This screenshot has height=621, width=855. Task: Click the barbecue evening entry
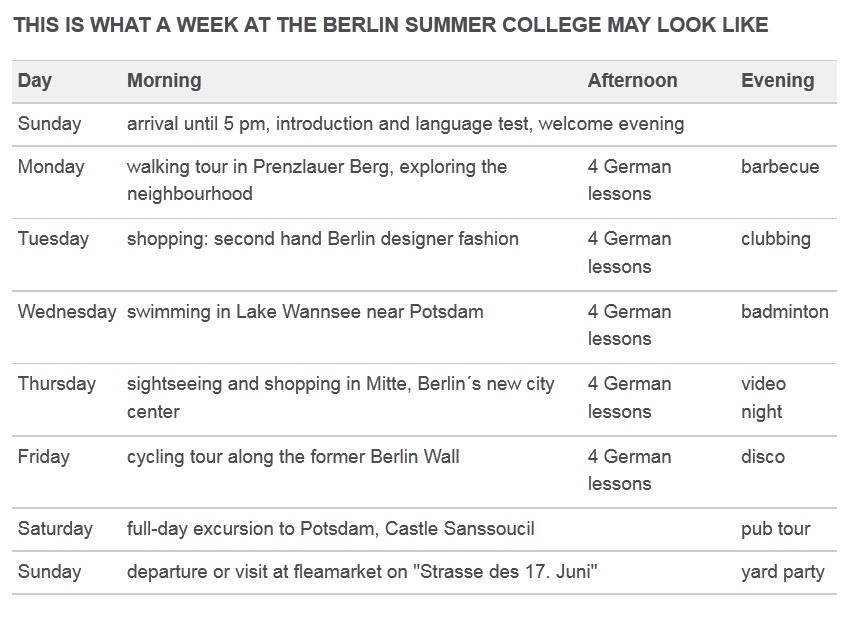point(780,167)
